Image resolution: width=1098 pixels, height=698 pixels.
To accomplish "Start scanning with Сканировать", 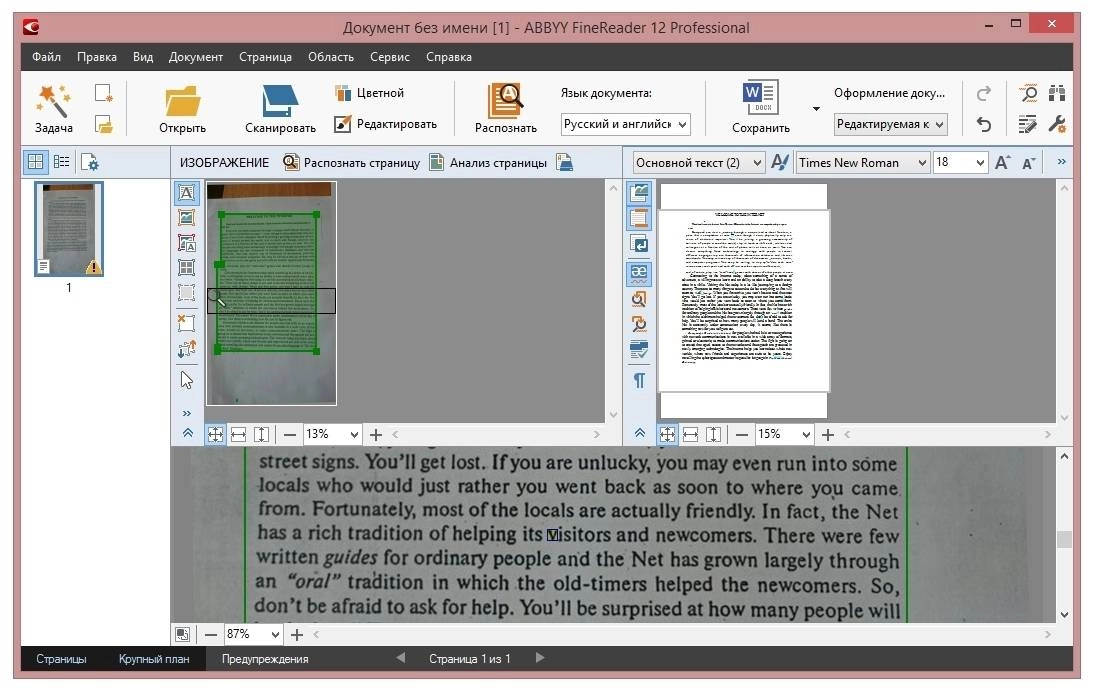I will coord(280,109).
